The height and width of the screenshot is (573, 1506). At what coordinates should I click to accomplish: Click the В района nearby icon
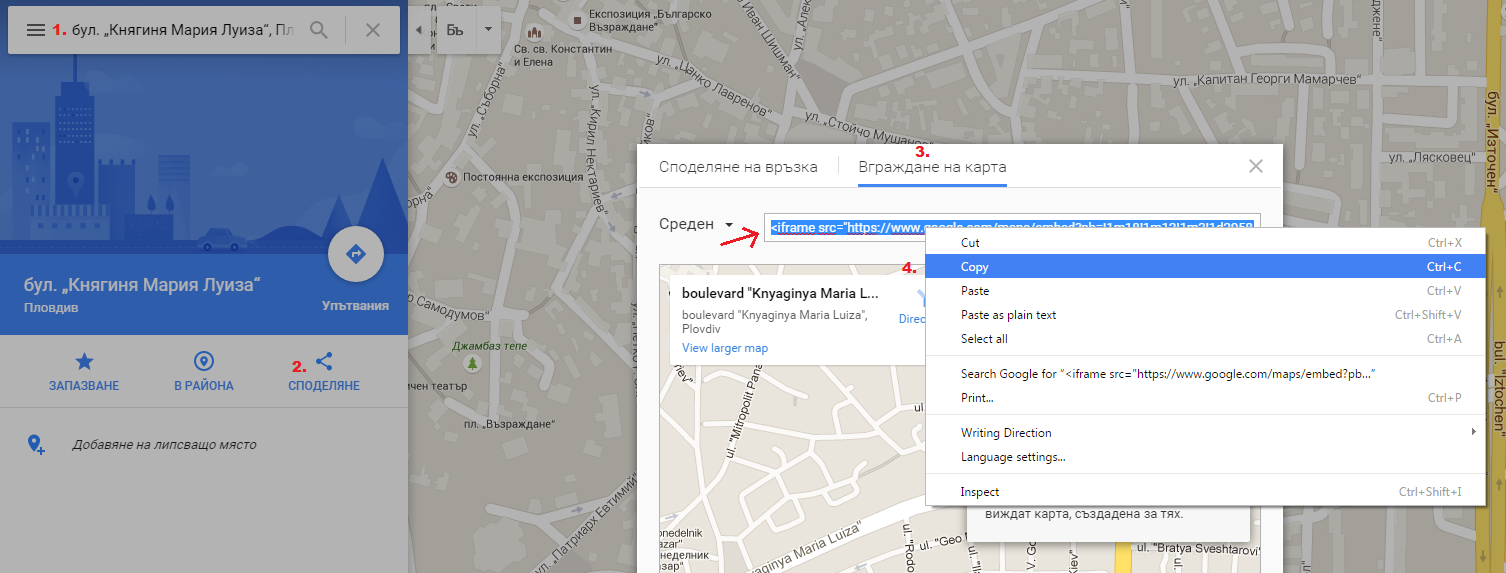tap(204, 371)
